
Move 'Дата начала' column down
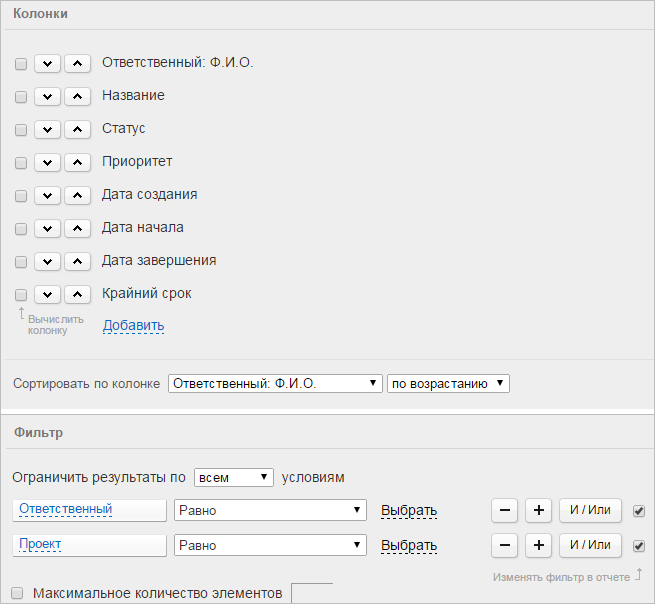click(48, 228)
